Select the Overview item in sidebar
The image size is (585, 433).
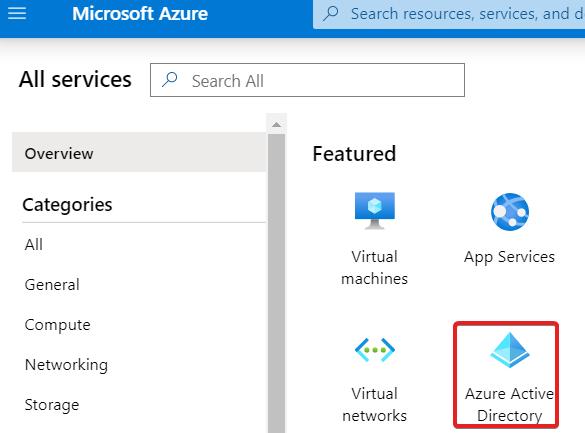click(x=139, y=152)
